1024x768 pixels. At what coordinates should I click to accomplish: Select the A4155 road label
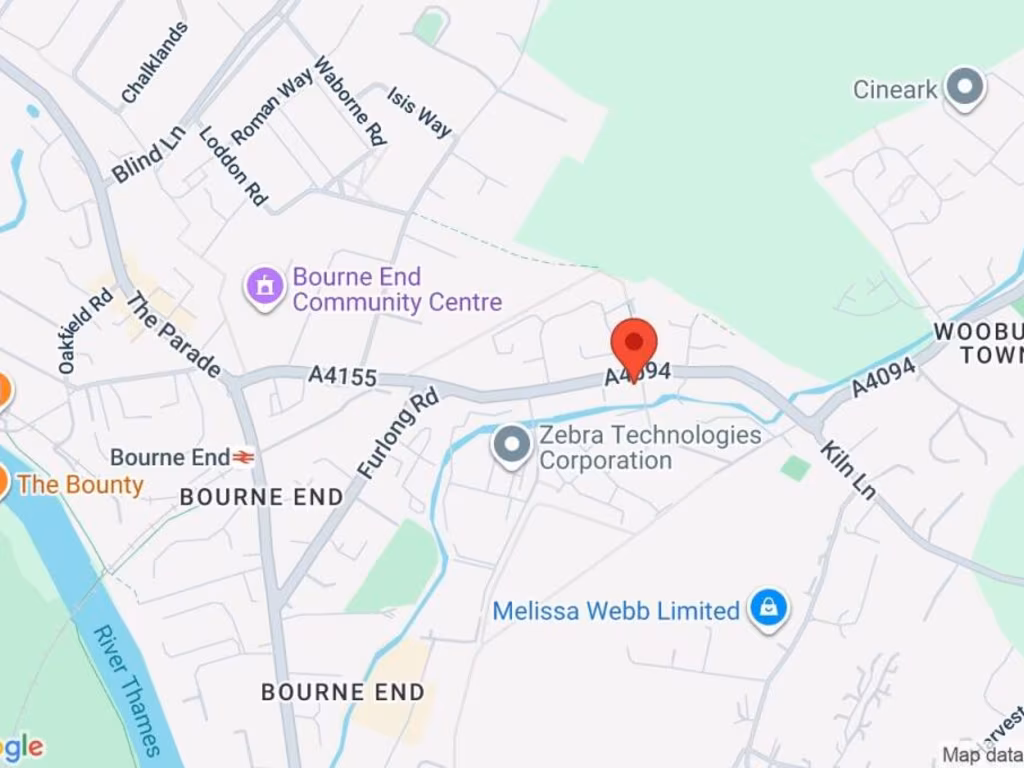(343, 376)
